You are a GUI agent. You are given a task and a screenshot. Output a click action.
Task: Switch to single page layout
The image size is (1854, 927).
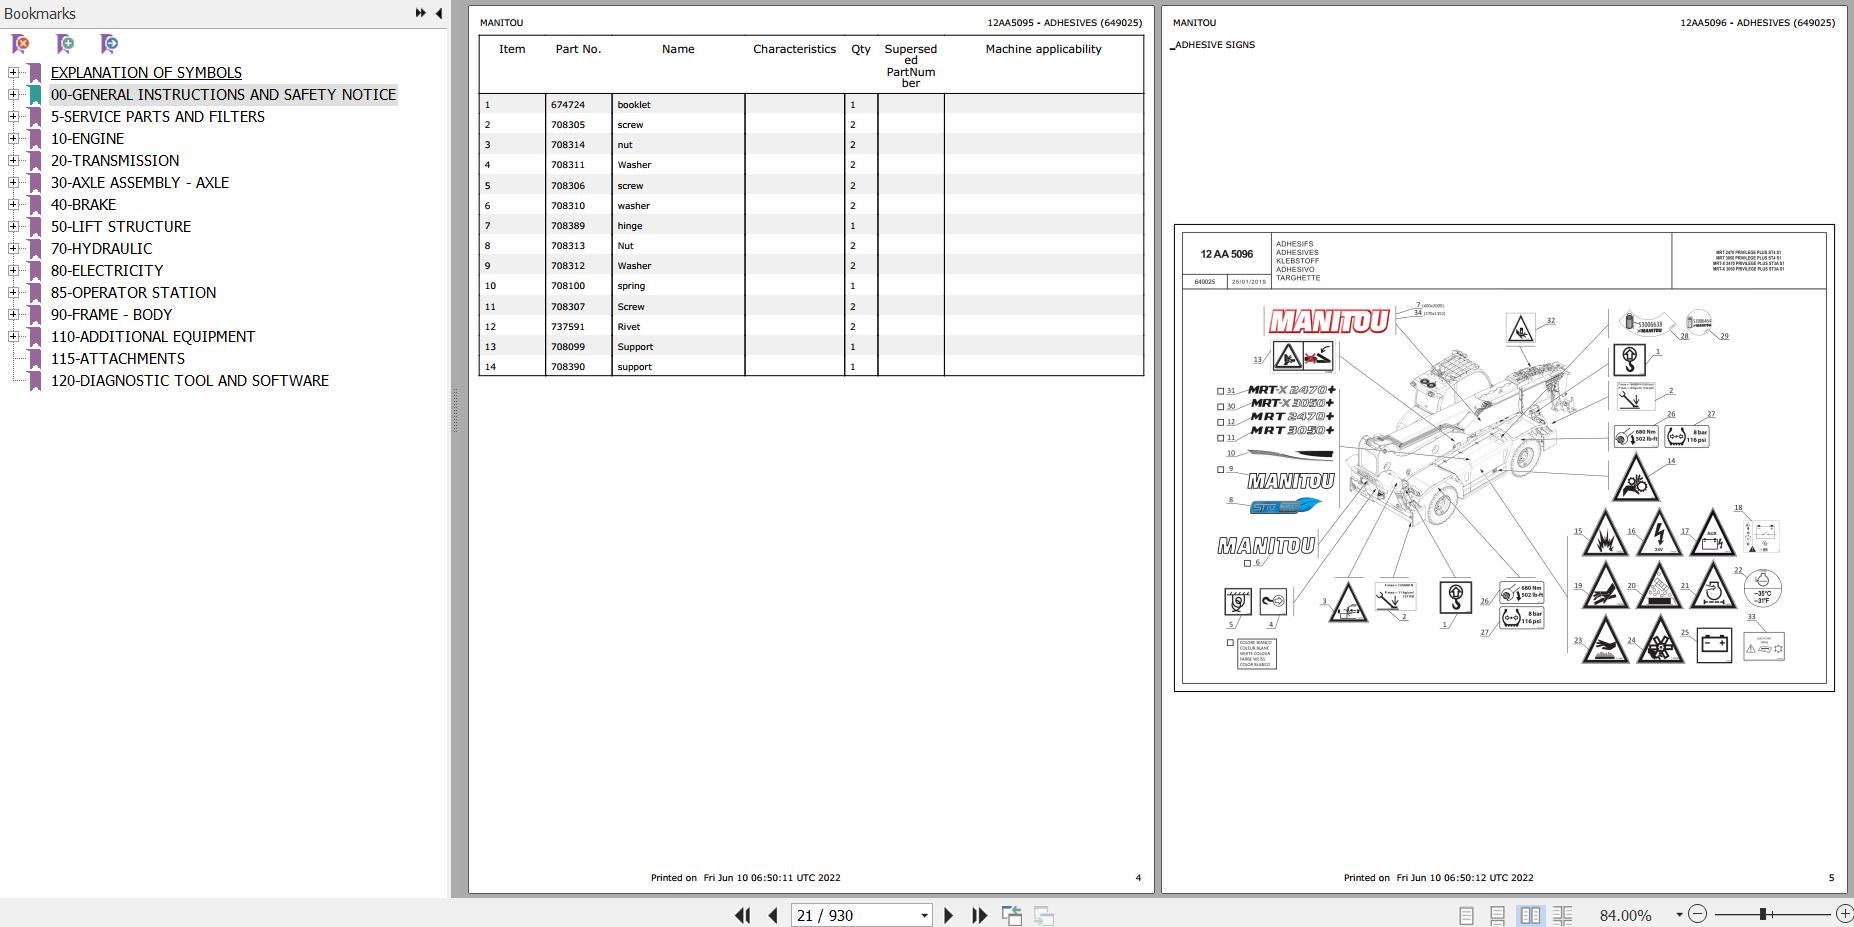pyautogui.click(x=1466, y=915)
